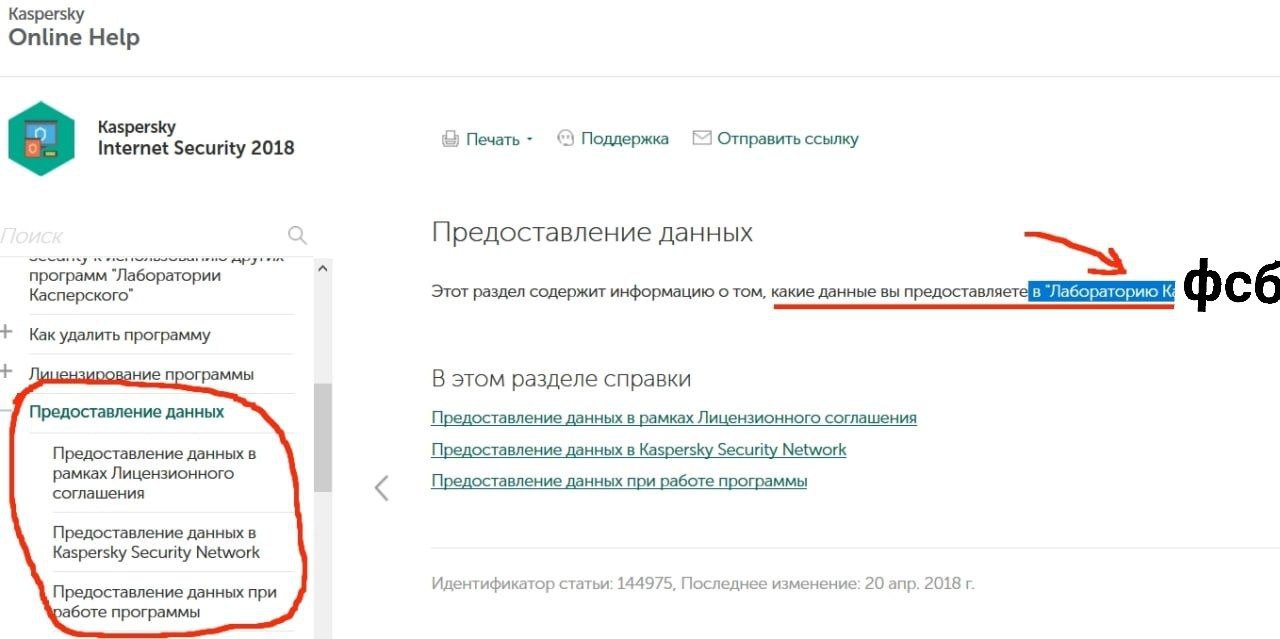The width and height of the screenshot is (1280, 639).
Task: Click the Kaspersky Internet Security 2018 product icon
Action: pos(42,138)
